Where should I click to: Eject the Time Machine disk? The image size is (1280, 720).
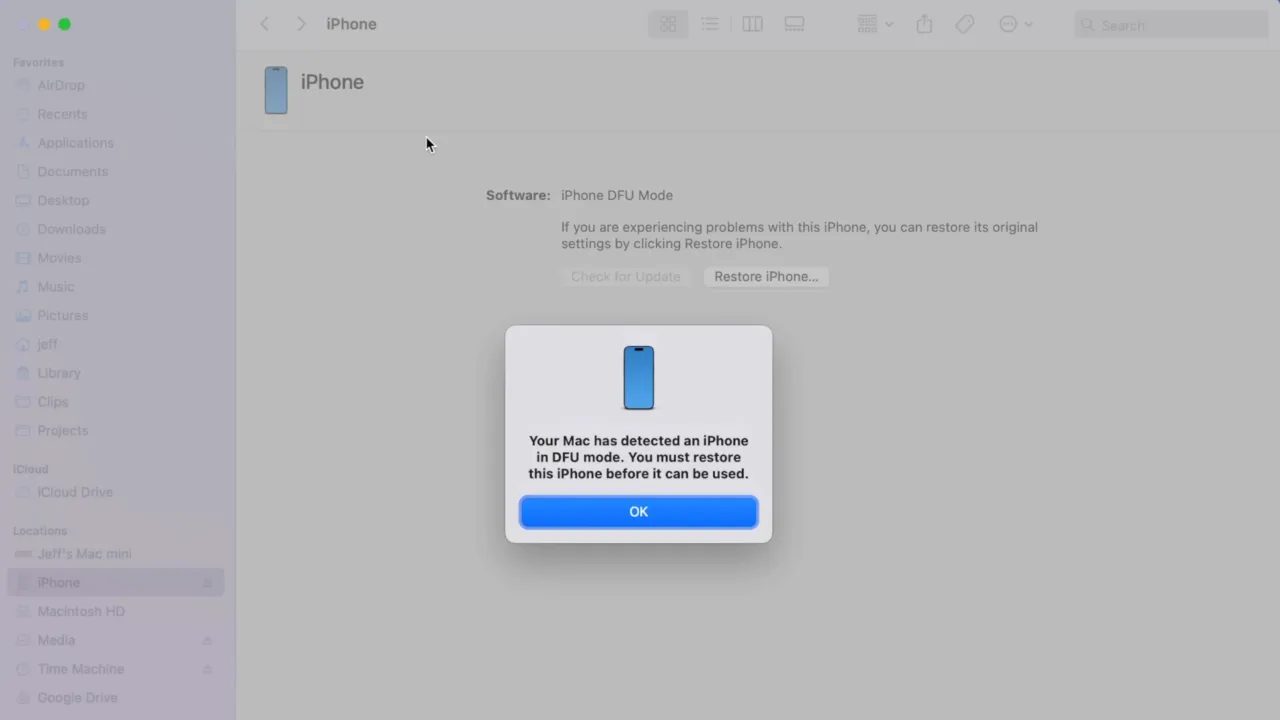coord(208,669)
